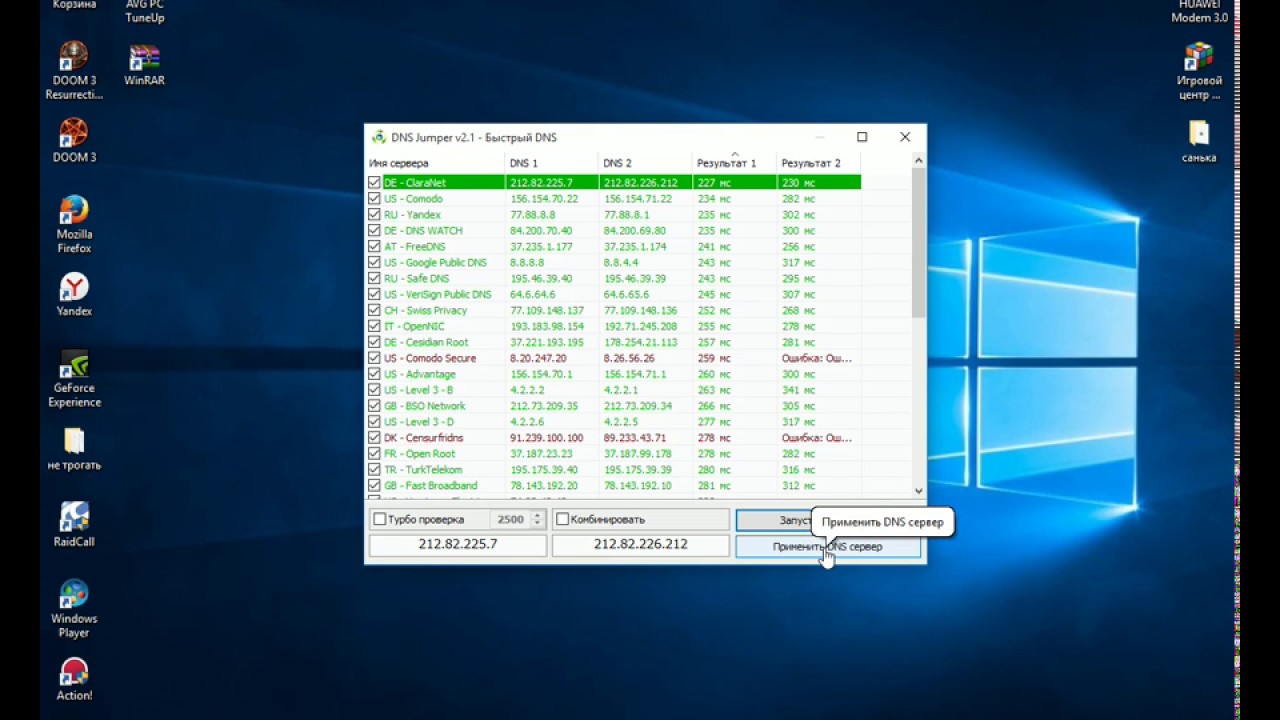Select the GeForce Experience desktop icon
This screenshot has height=720, width=1280.
pyautogui.click(x=74, y=378)
